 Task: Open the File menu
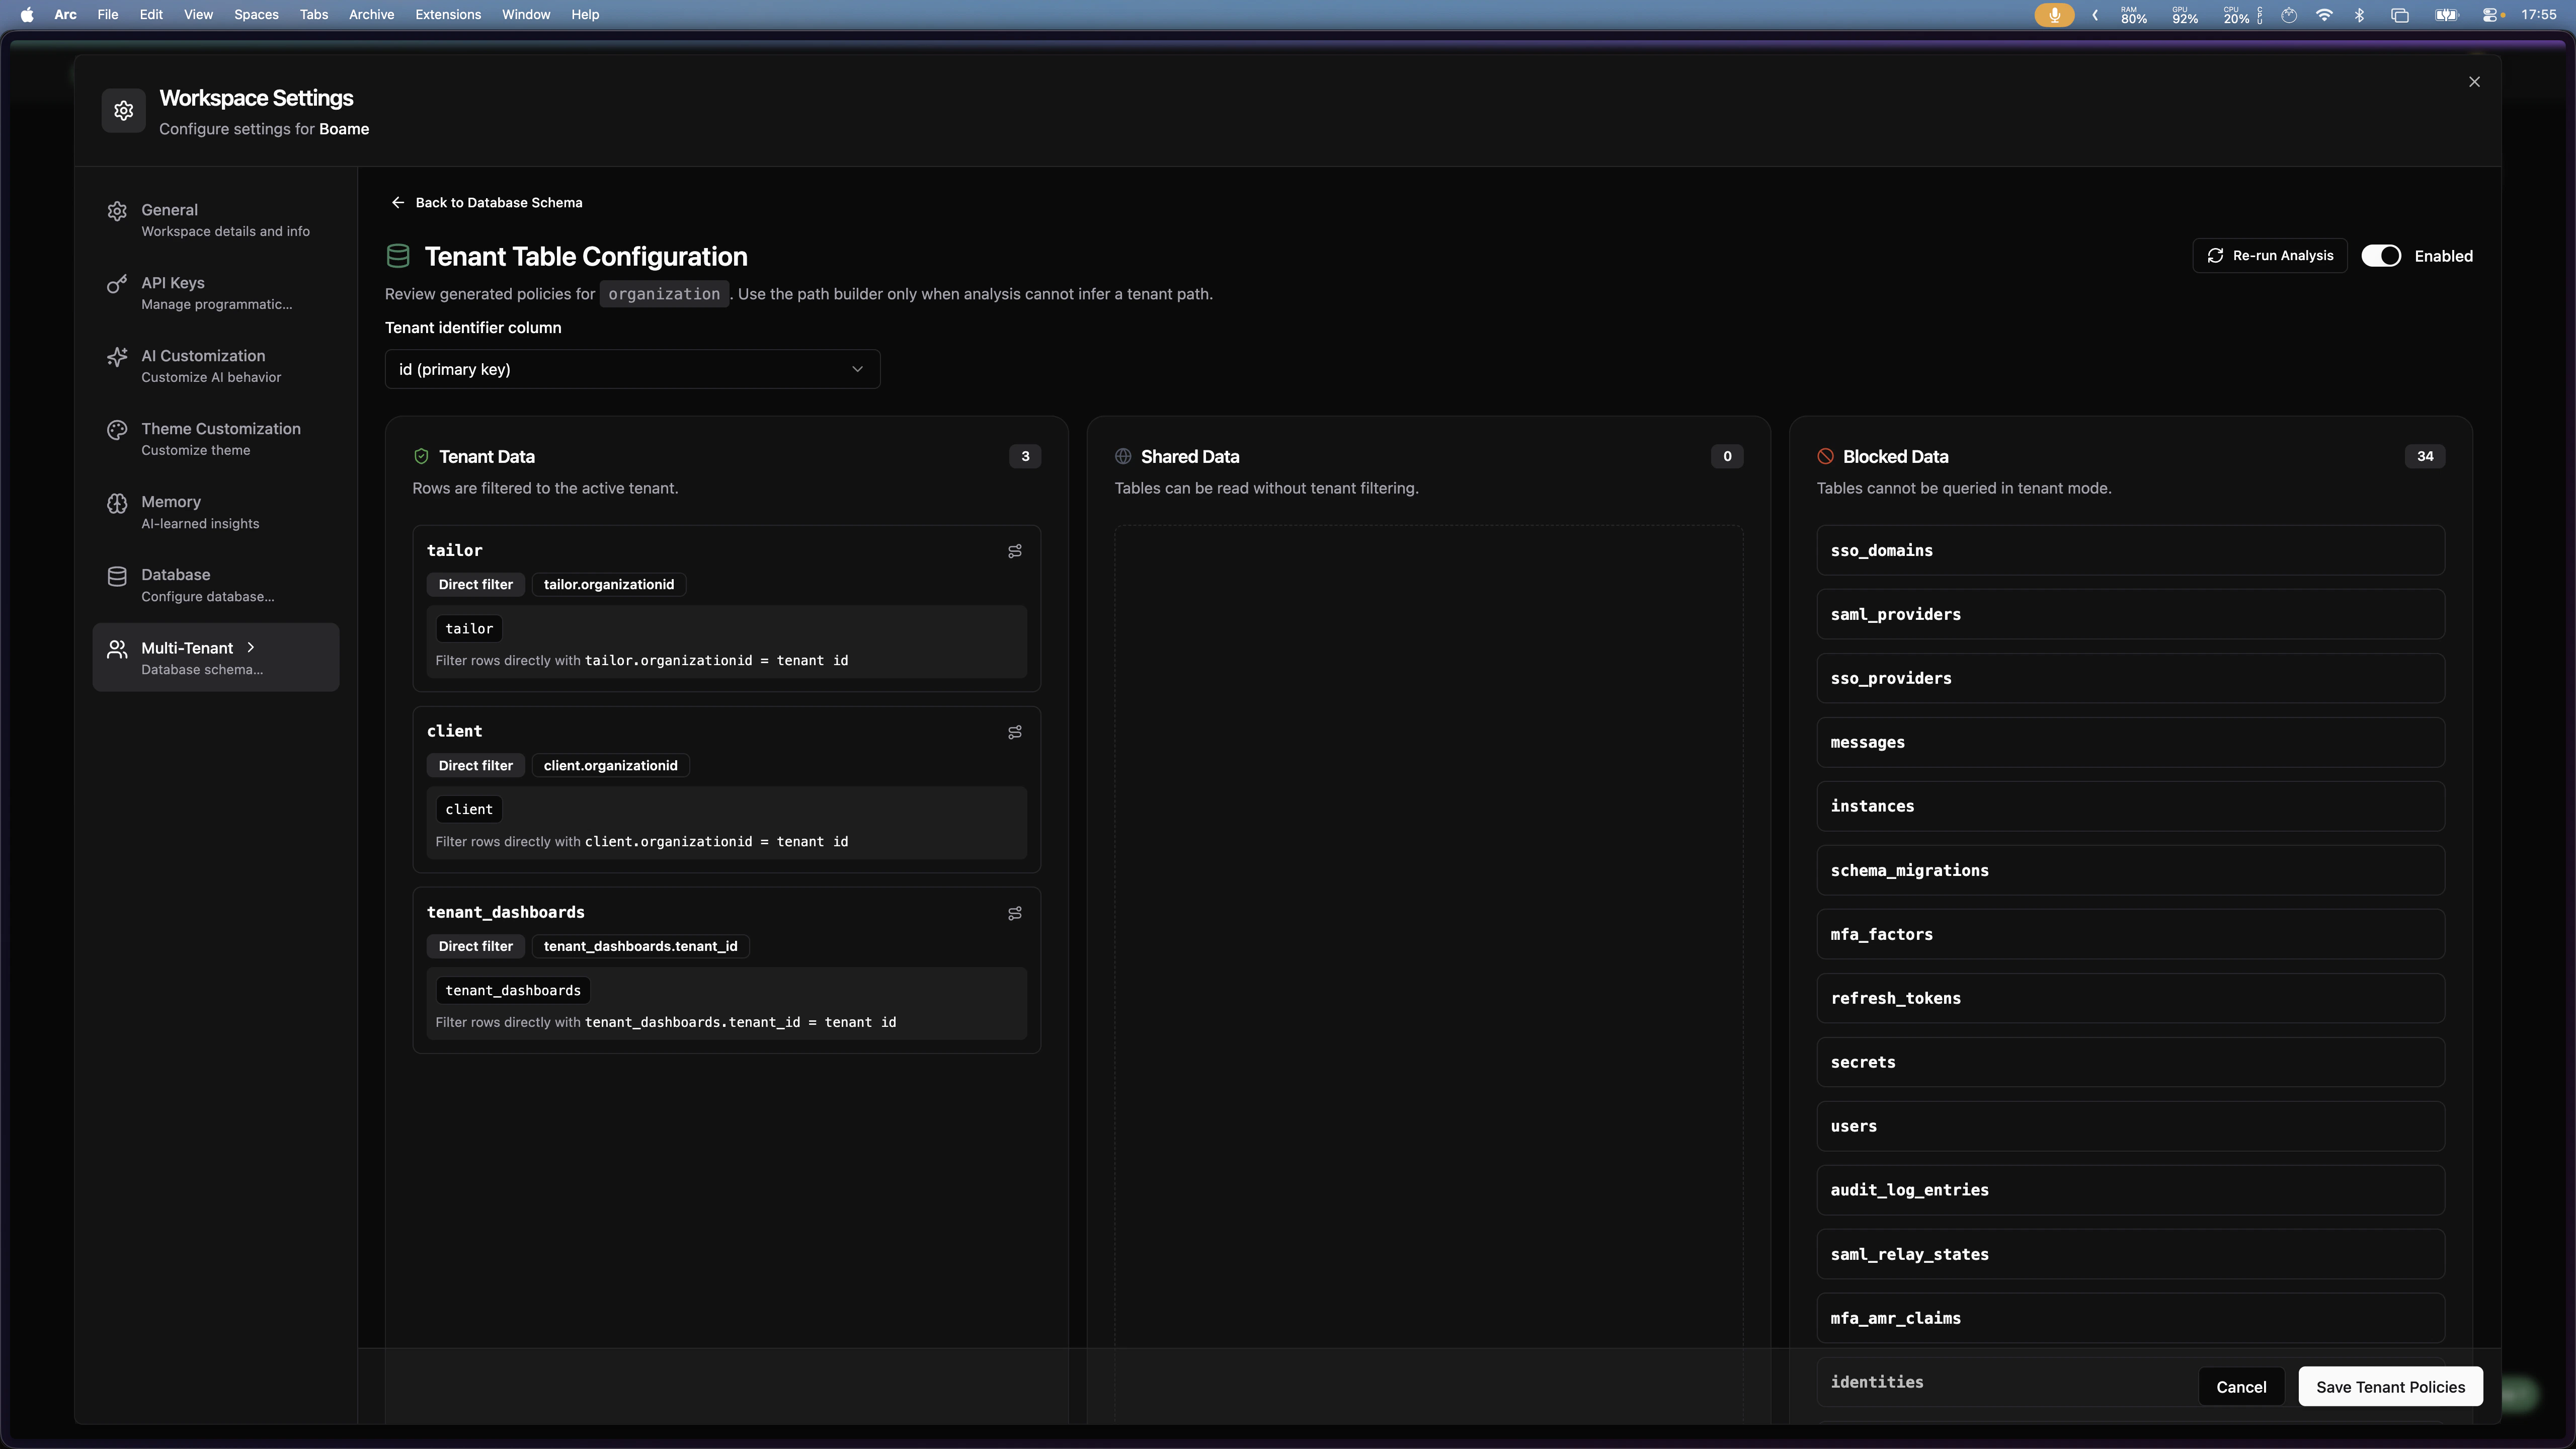coord(108,15)
